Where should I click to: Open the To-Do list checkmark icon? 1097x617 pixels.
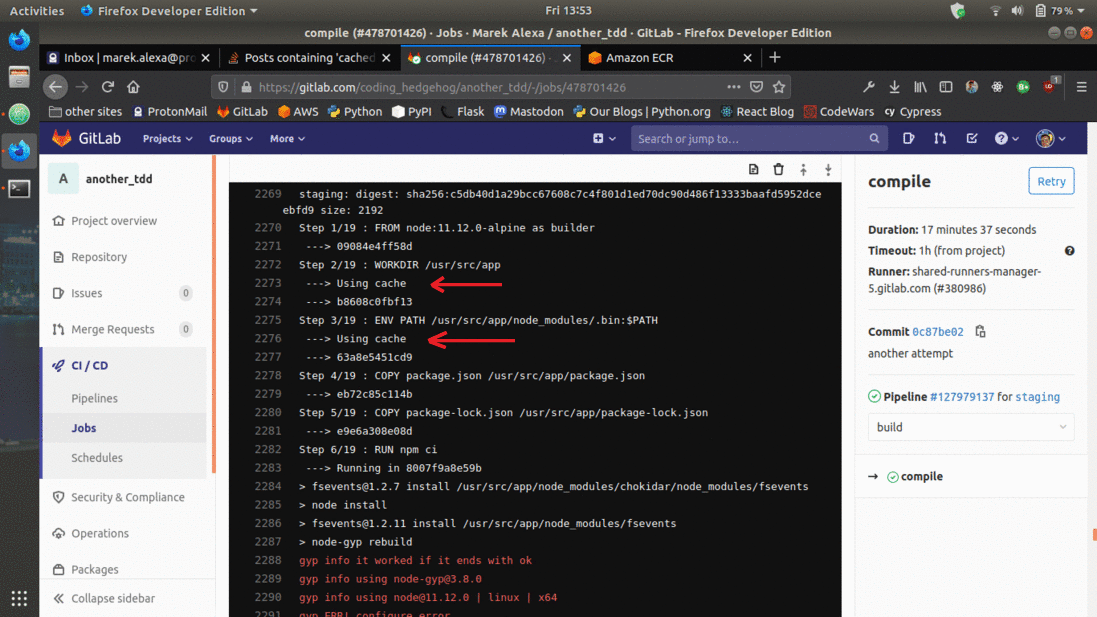pyautogui.click(x=972, y=139)
